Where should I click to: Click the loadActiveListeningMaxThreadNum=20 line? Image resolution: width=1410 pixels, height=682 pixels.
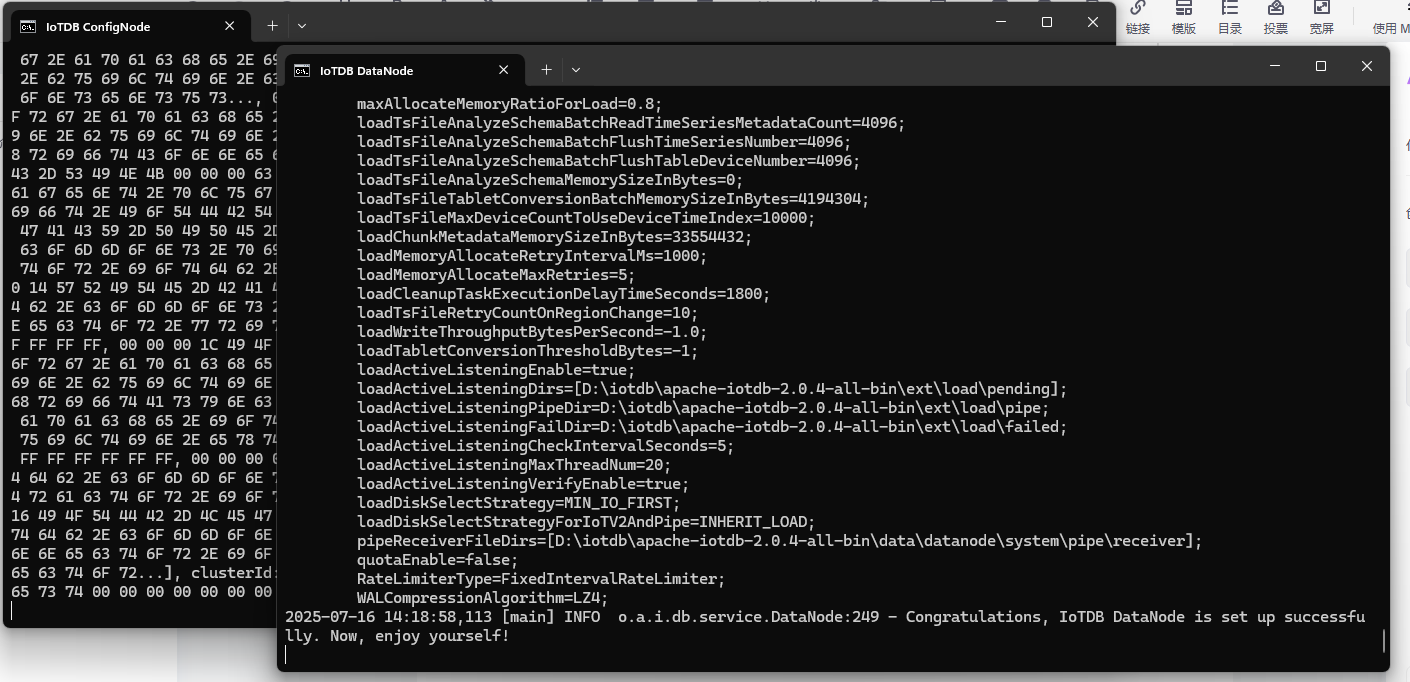tap(514, 465)
